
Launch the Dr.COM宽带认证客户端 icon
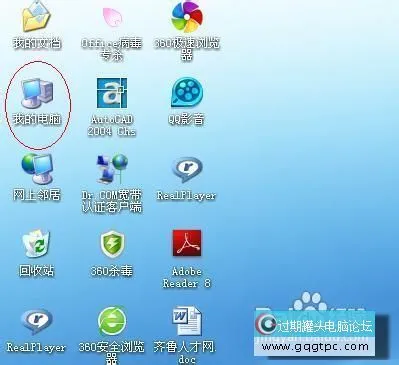pyautogui.click(x=112, y=169)
